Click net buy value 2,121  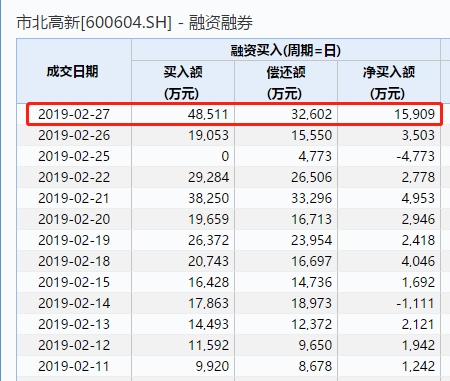(418, 324)
